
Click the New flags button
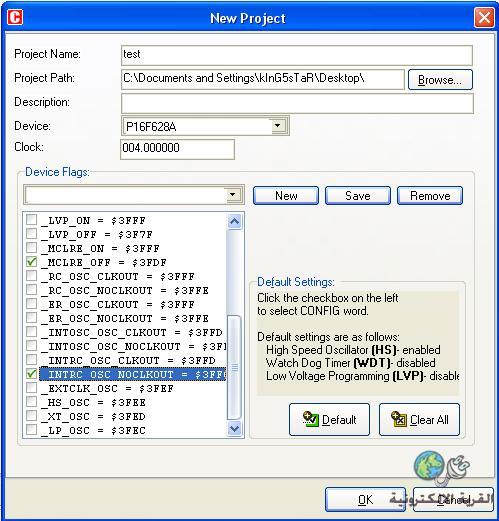[286, 195]
